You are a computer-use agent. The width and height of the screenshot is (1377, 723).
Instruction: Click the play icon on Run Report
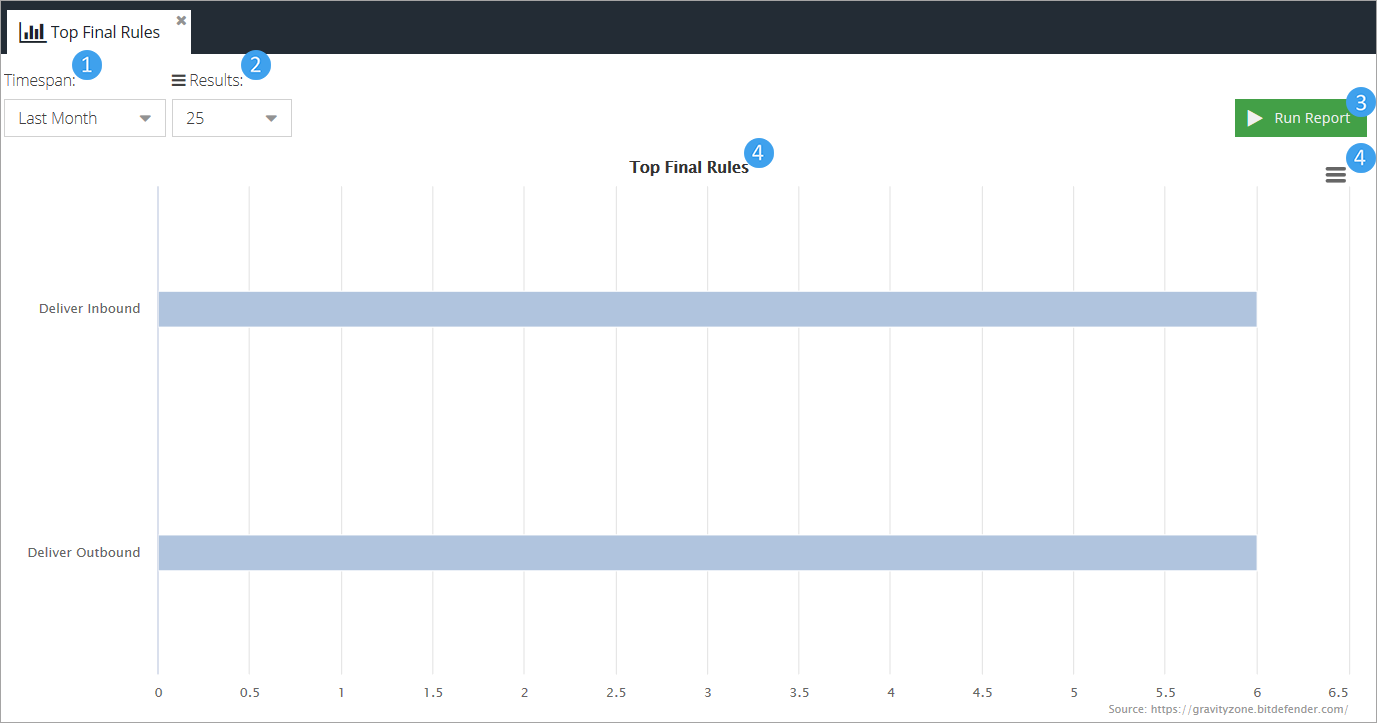[1255, 118]
